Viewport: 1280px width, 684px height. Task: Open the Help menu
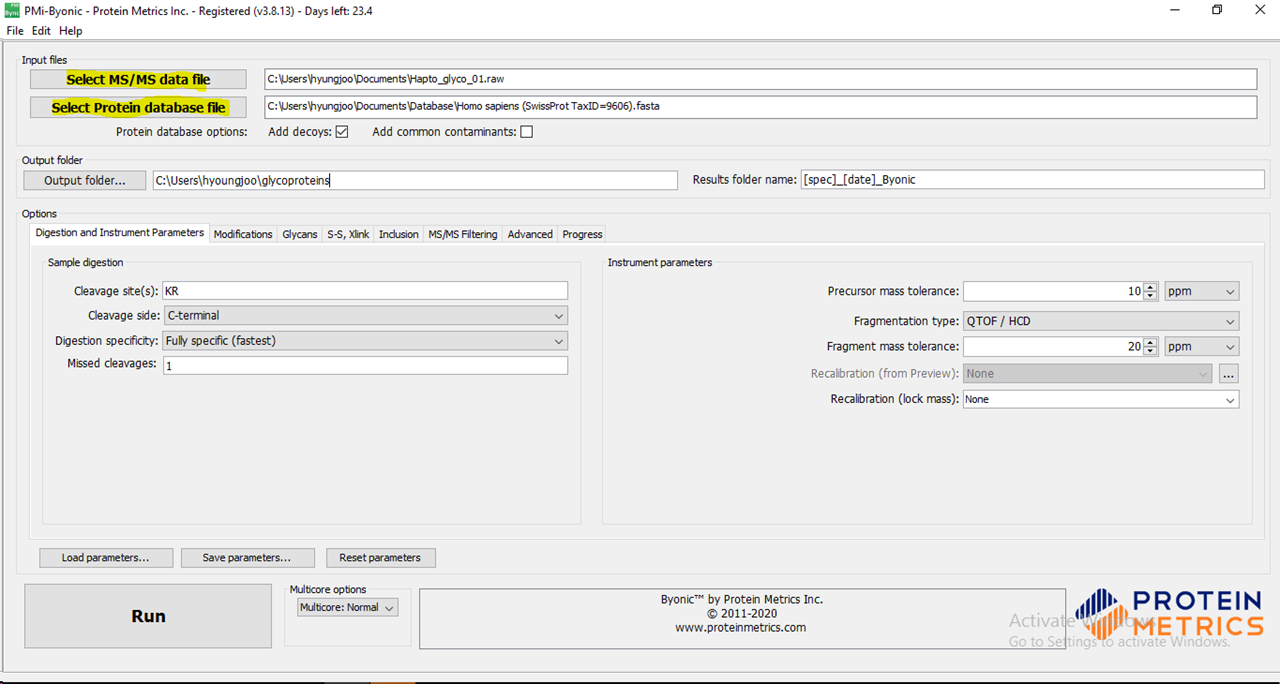click(71, 31)
